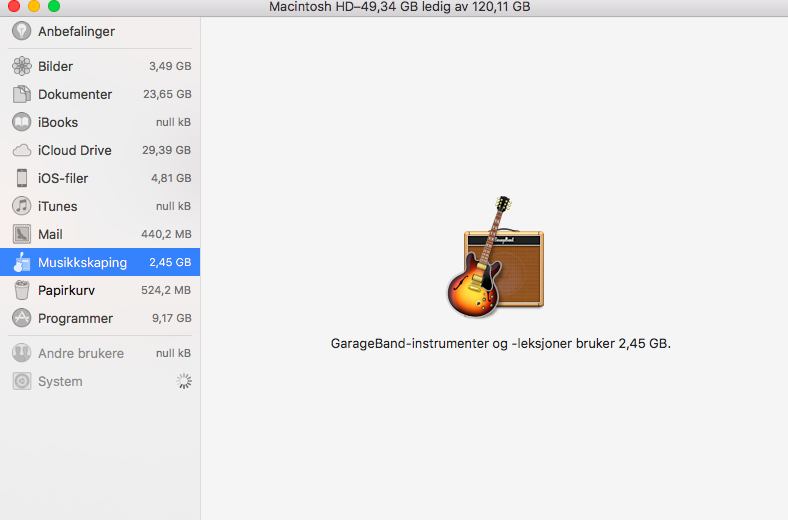The image size is (788, 520).
Task: Click the null kB value for iTunes
Action: (173, 206)
